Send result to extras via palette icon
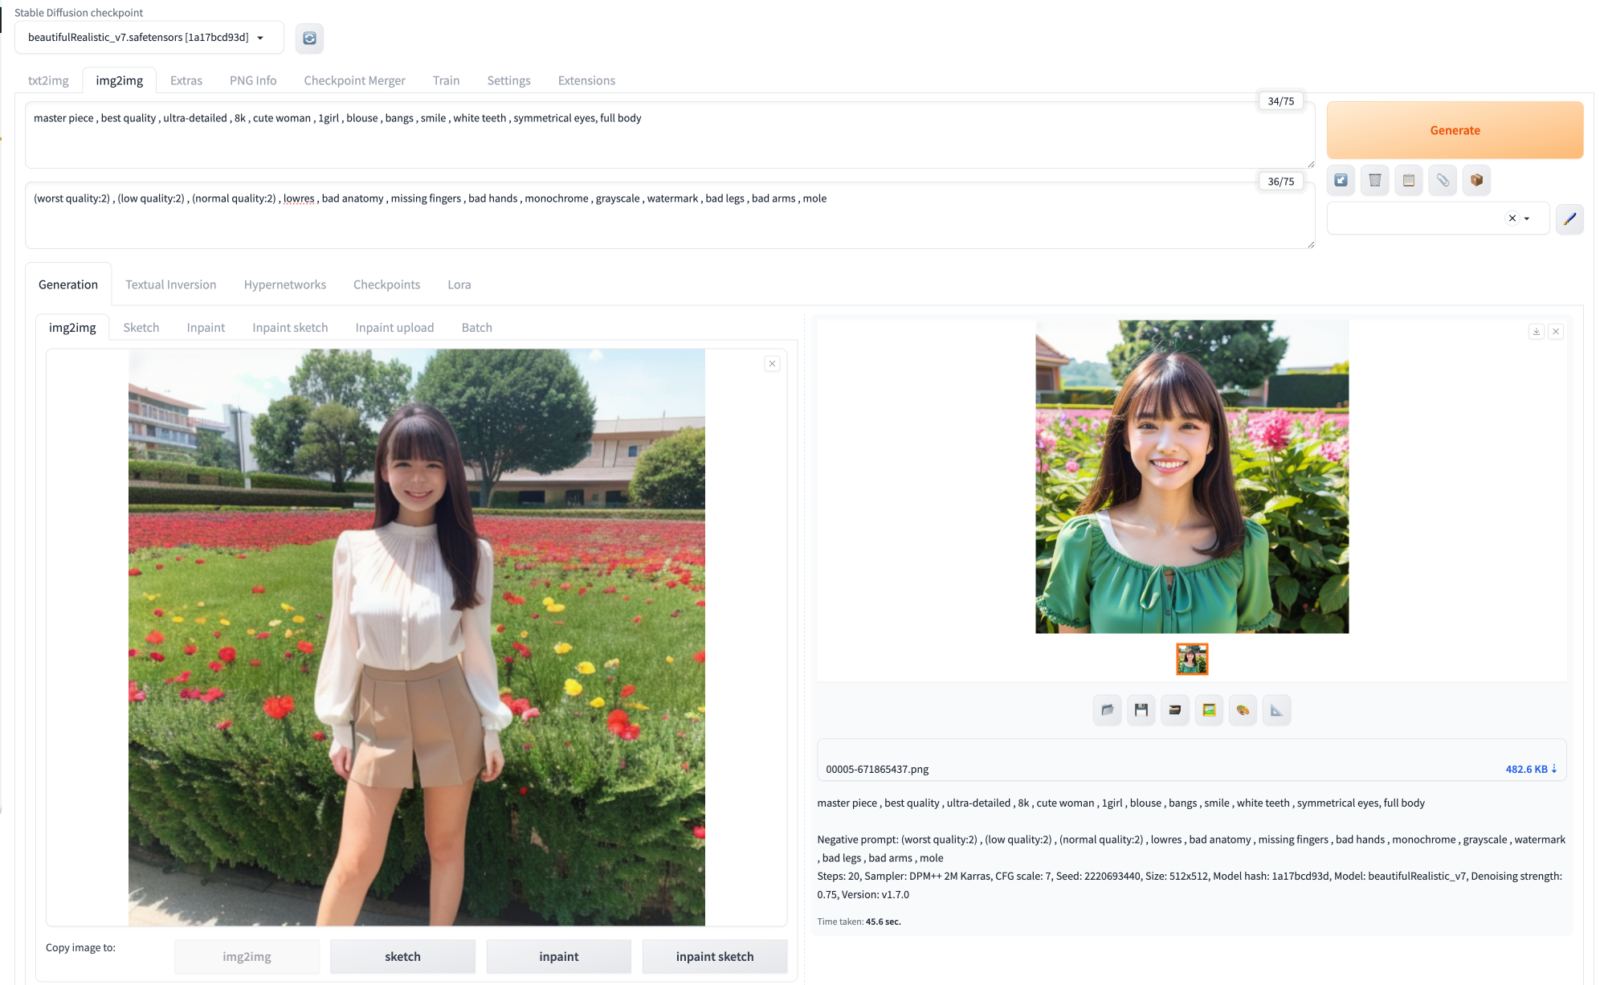 click(x=1243, y=710)
